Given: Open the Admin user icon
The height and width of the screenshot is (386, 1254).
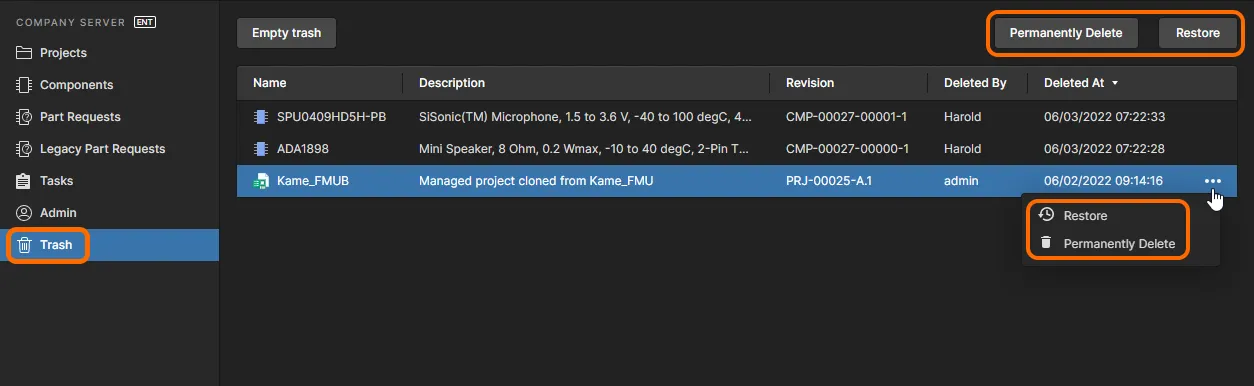Looking at the screenshot, I should click(24, 213).
